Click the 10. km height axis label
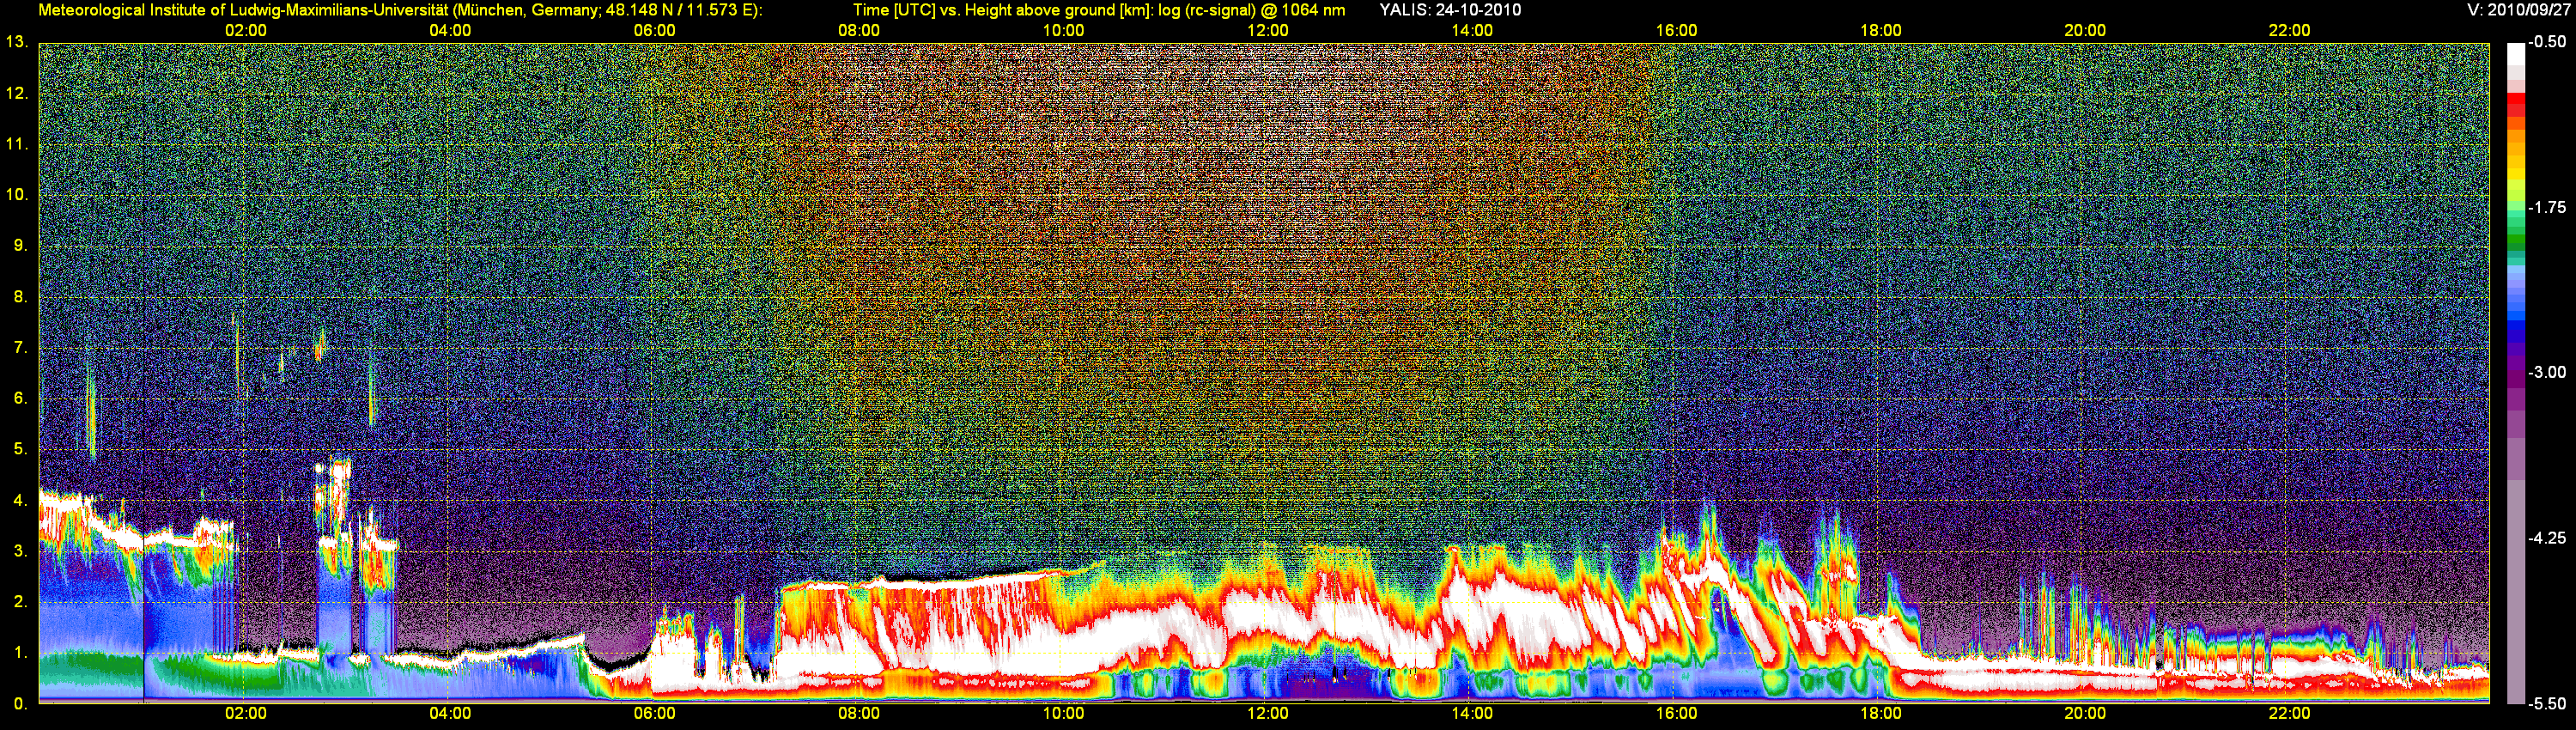 click(17, 194)
